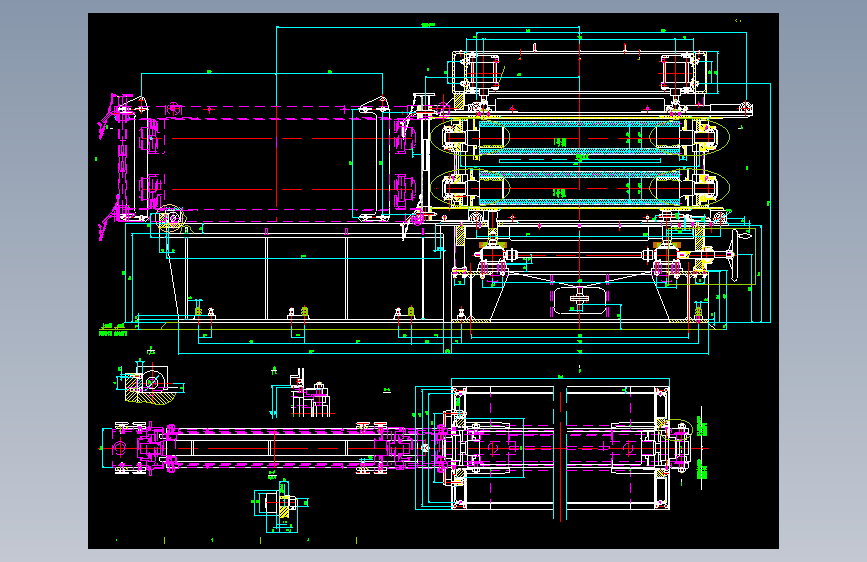The height and width of the screenshot is (562, 867).
Task: Select the small bracket detail view above plan view
Action: tap(302, 392)
